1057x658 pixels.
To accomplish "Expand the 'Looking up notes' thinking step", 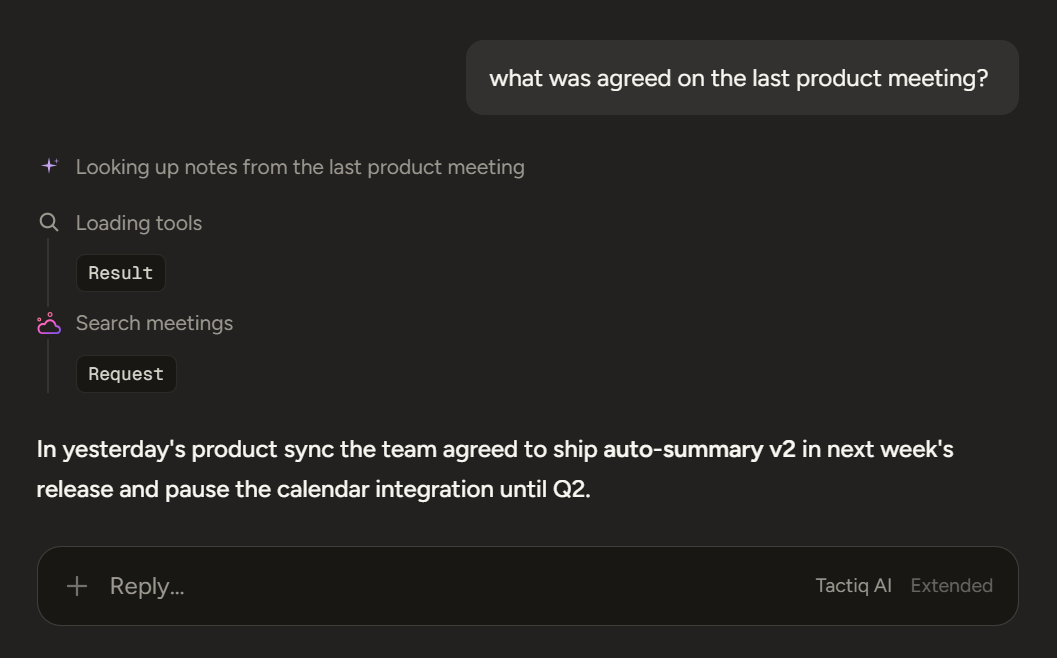I will tap(300, 167).
